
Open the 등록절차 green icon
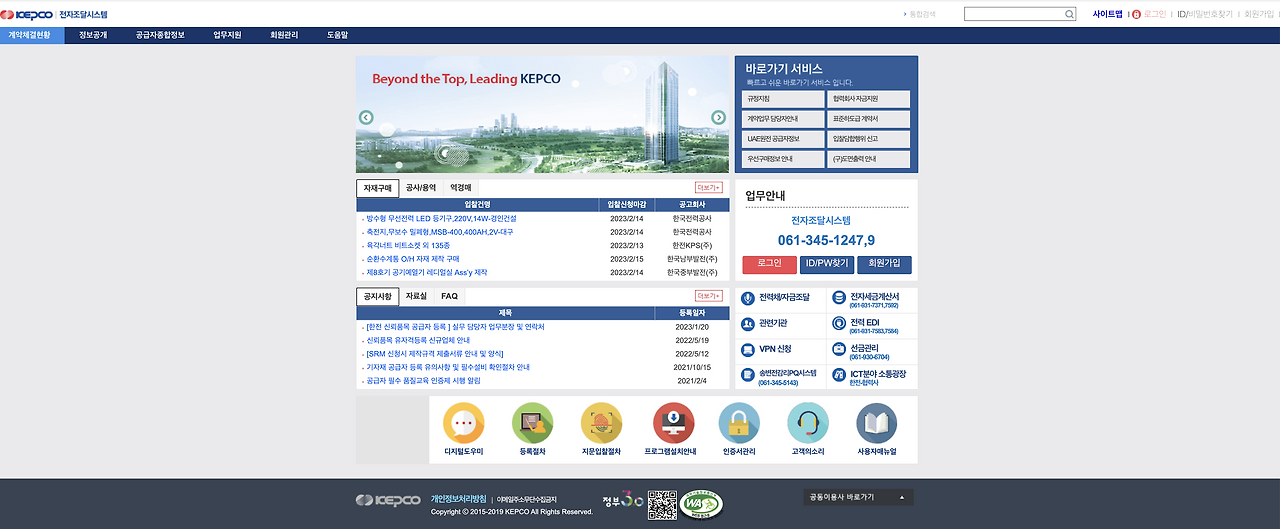tap(532, 423)
